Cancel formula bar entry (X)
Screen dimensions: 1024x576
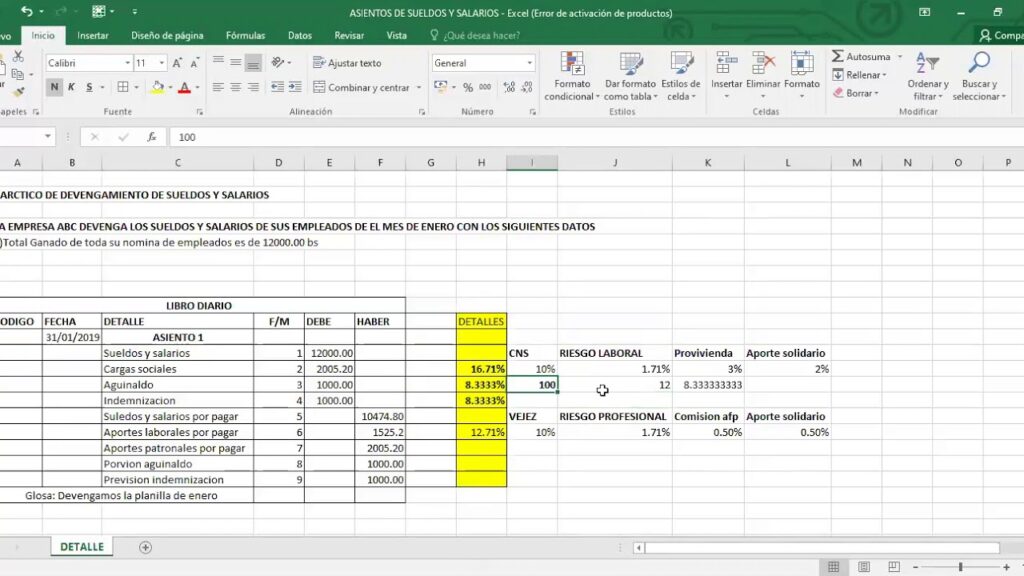(95, 136)
